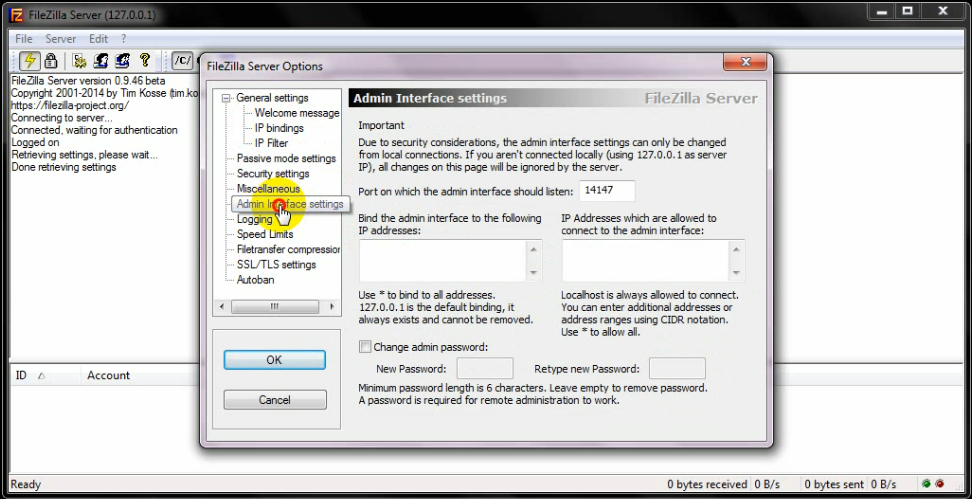Click the green status LED indicator
Screen dimensions: 972x499
(x=926, y=484)
